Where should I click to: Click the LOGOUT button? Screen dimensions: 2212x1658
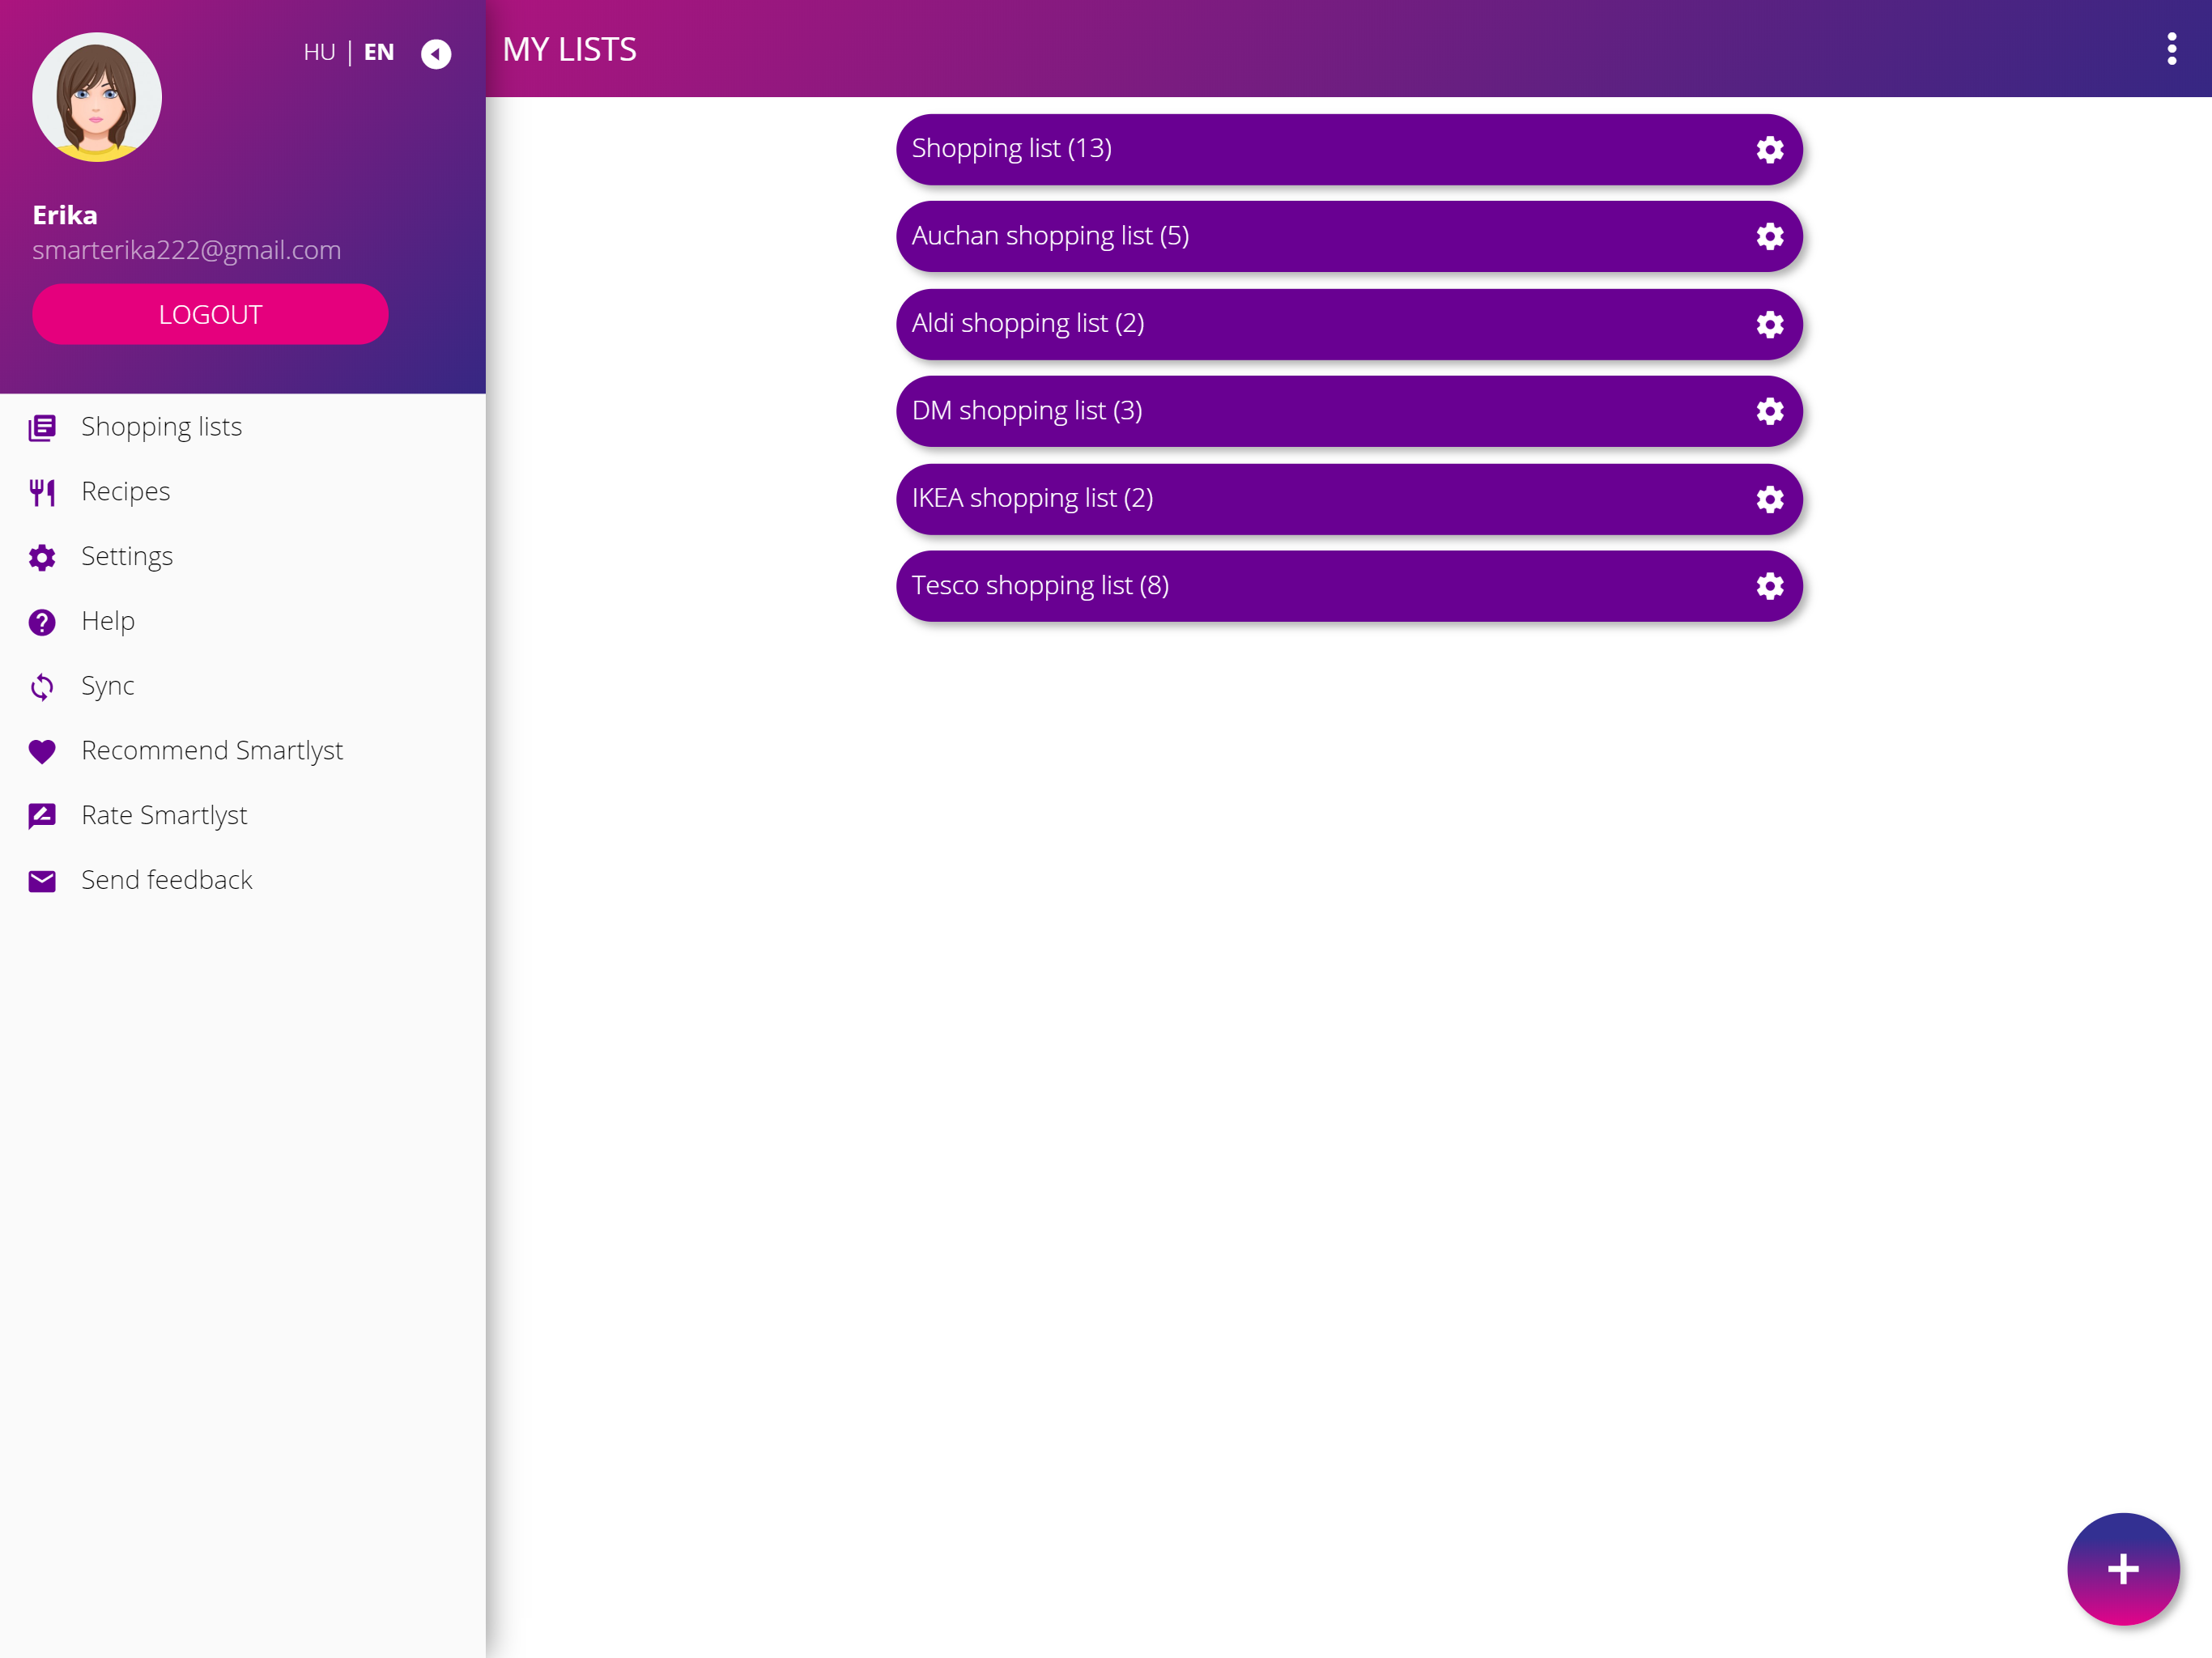[x=210, y=314]
